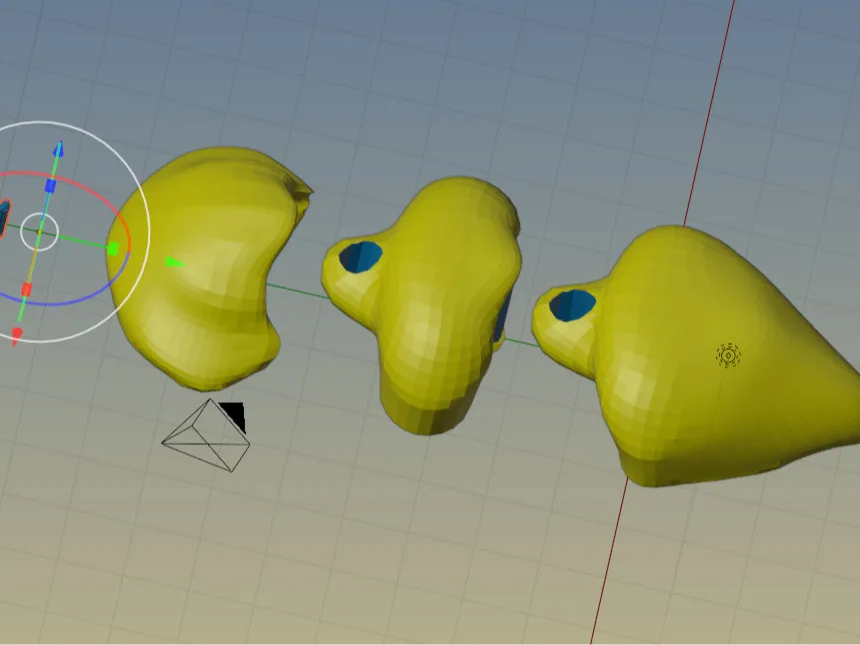
Task: Click the blue opening on the right mesh
Action: coord(572,304)
